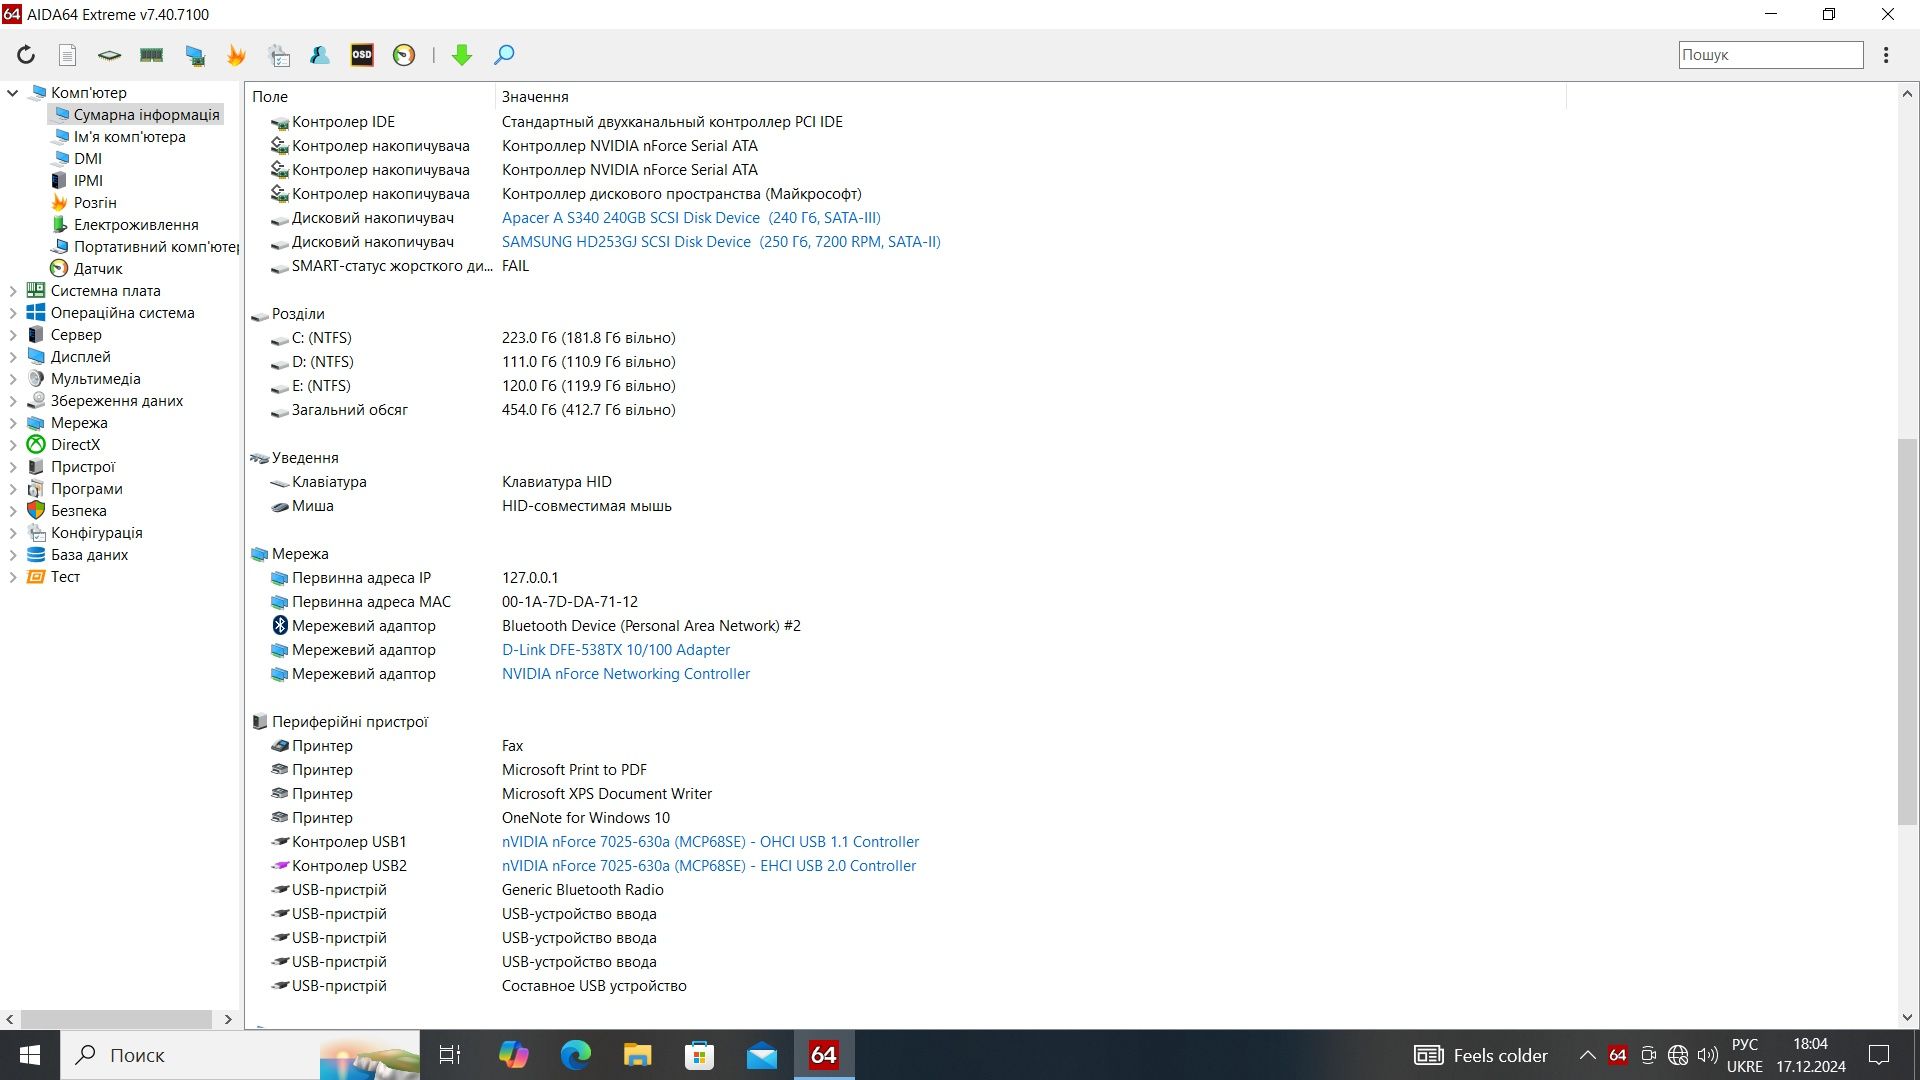Select Ім'я комп'ютера tree item
This screenshot has height=1080, width=1920.
click(129, 137)
